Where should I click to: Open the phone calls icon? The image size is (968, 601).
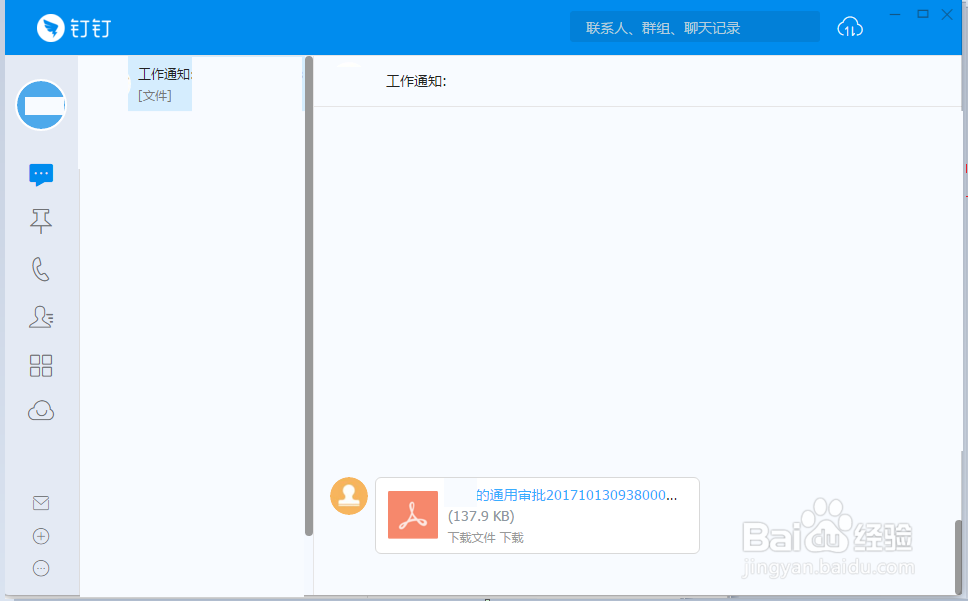(x=41, y=269)
